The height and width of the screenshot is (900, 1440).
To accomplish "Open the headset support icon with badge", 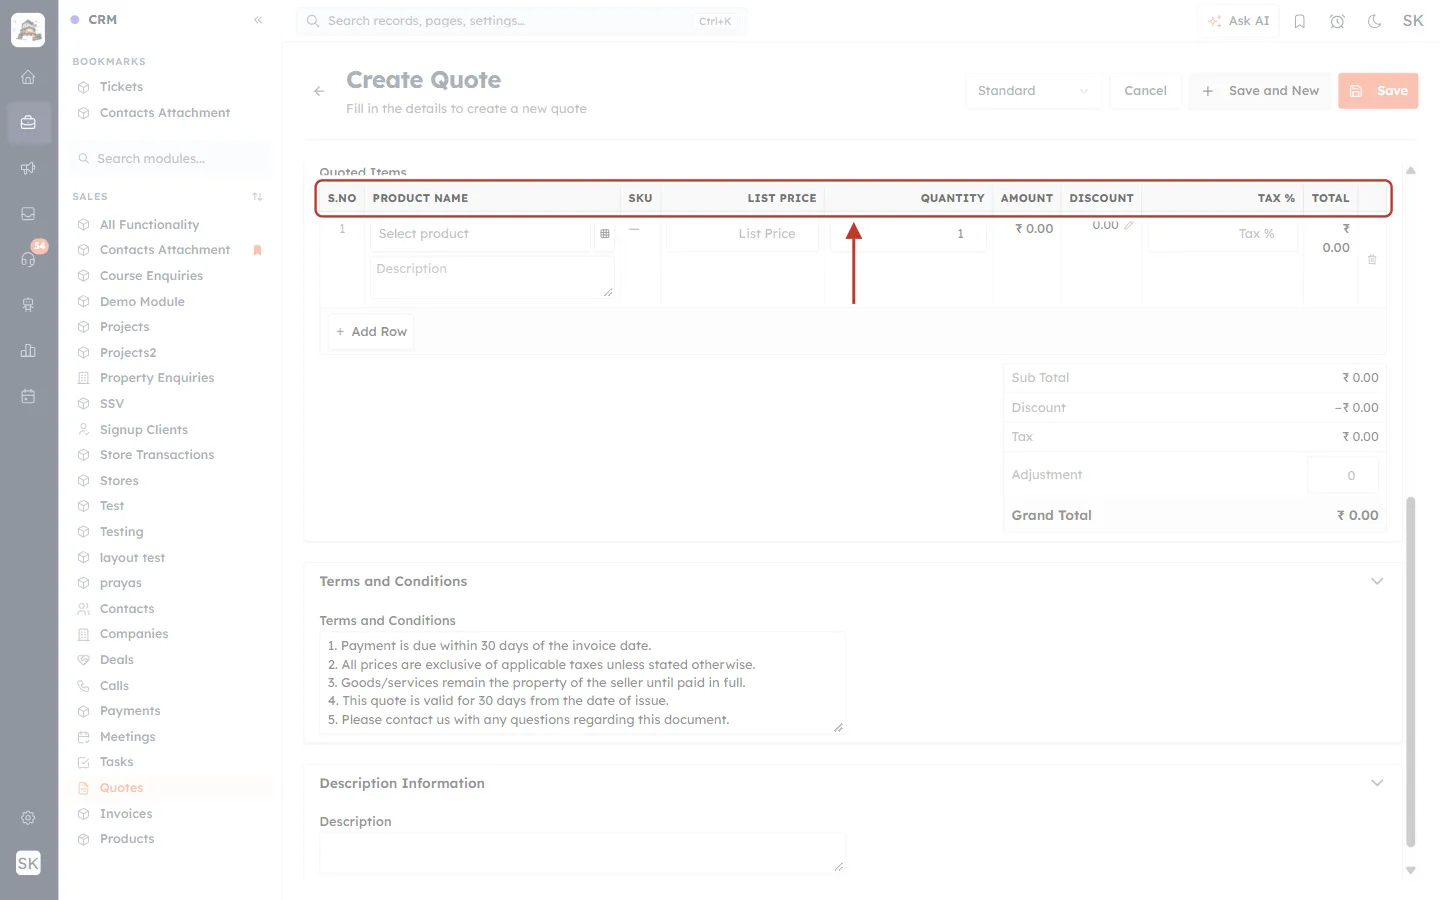I will coord(28,259).
